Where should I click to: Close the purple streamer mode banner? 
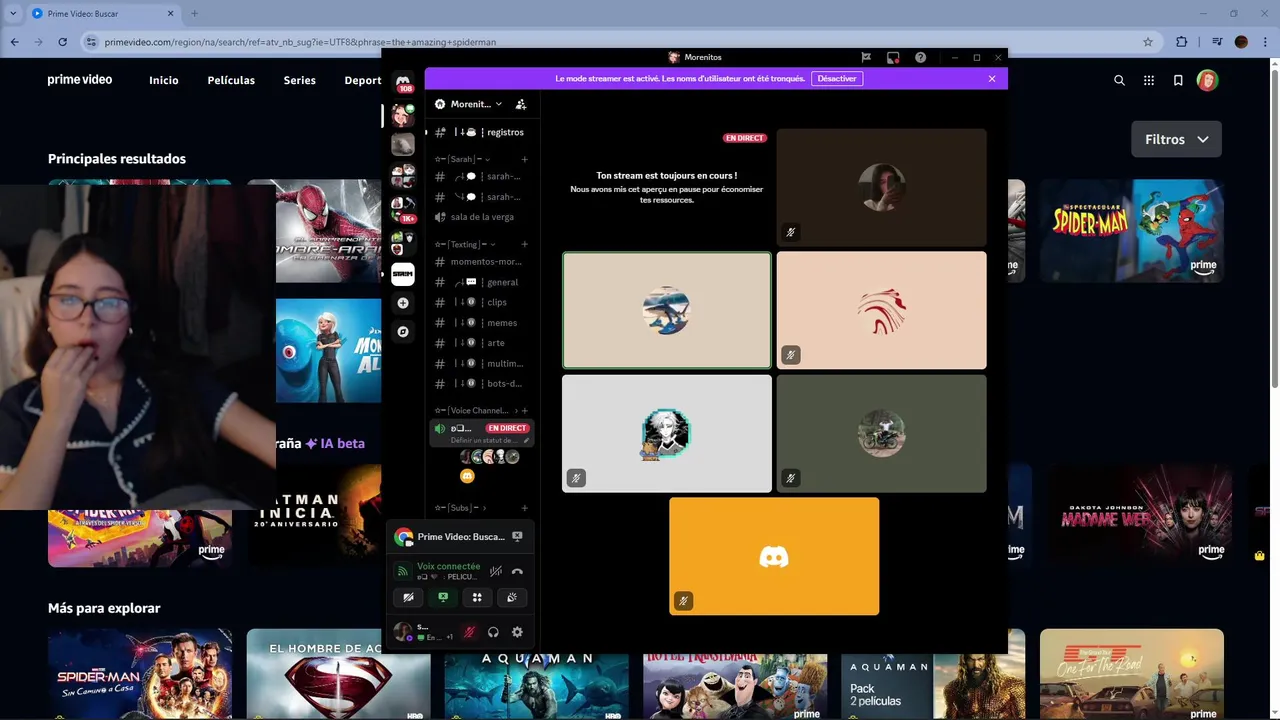(992, 79)
